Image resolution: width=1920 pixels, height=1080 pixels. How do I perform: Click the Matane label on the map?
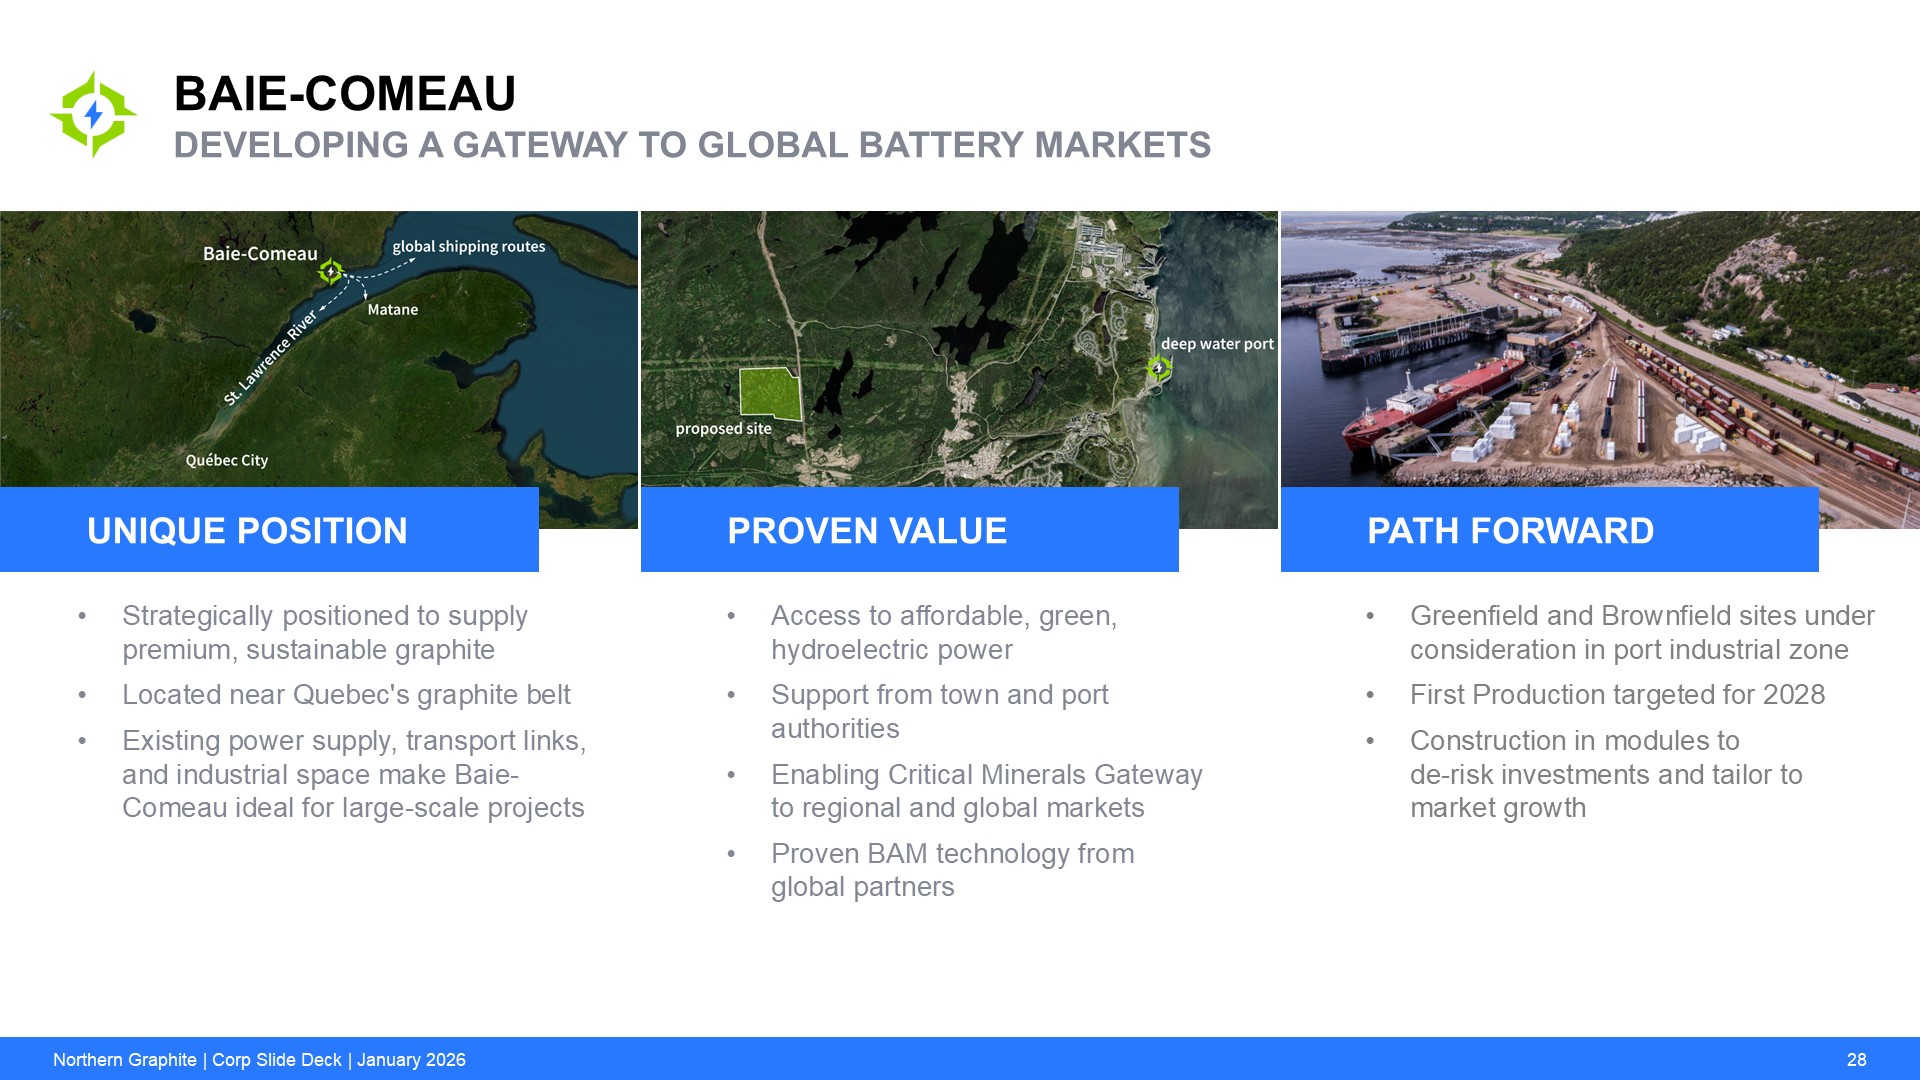[392, 310]
